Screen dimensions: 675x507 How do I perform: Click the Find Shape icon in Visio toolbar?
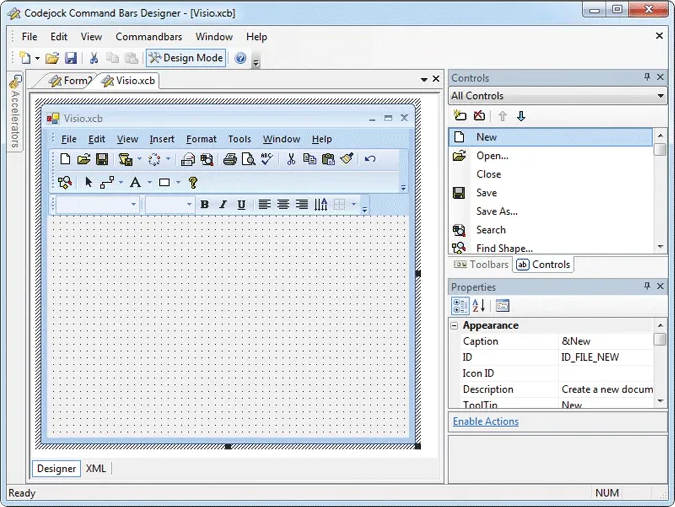(65, 182)
